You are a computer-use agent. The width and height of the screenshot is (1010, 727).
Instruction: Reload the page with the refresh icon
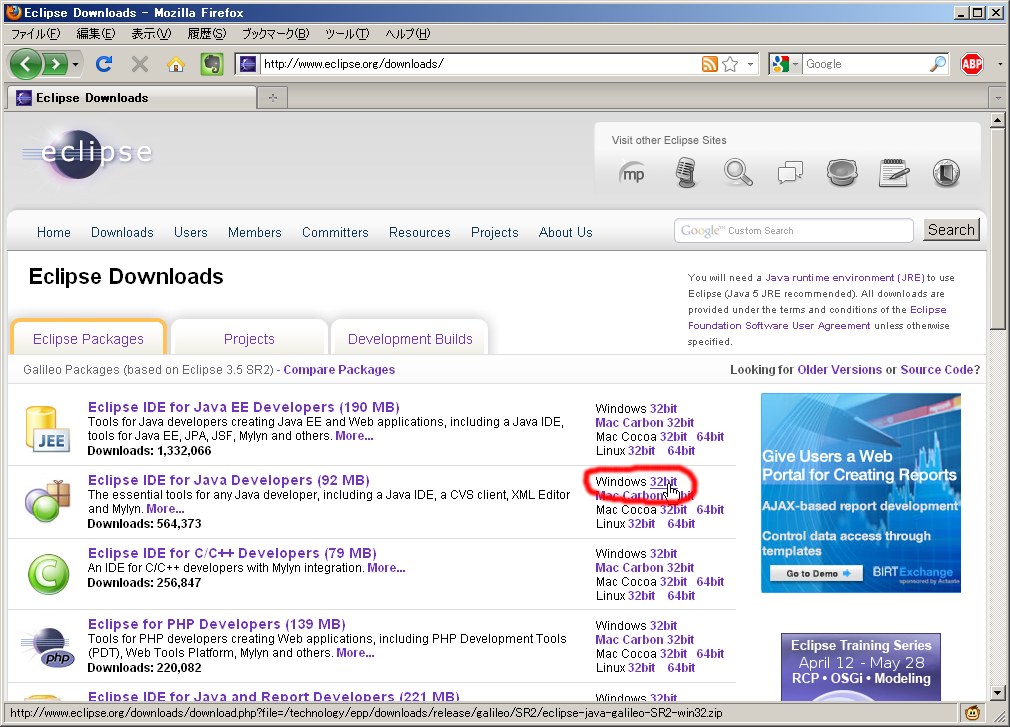[104, 64]
